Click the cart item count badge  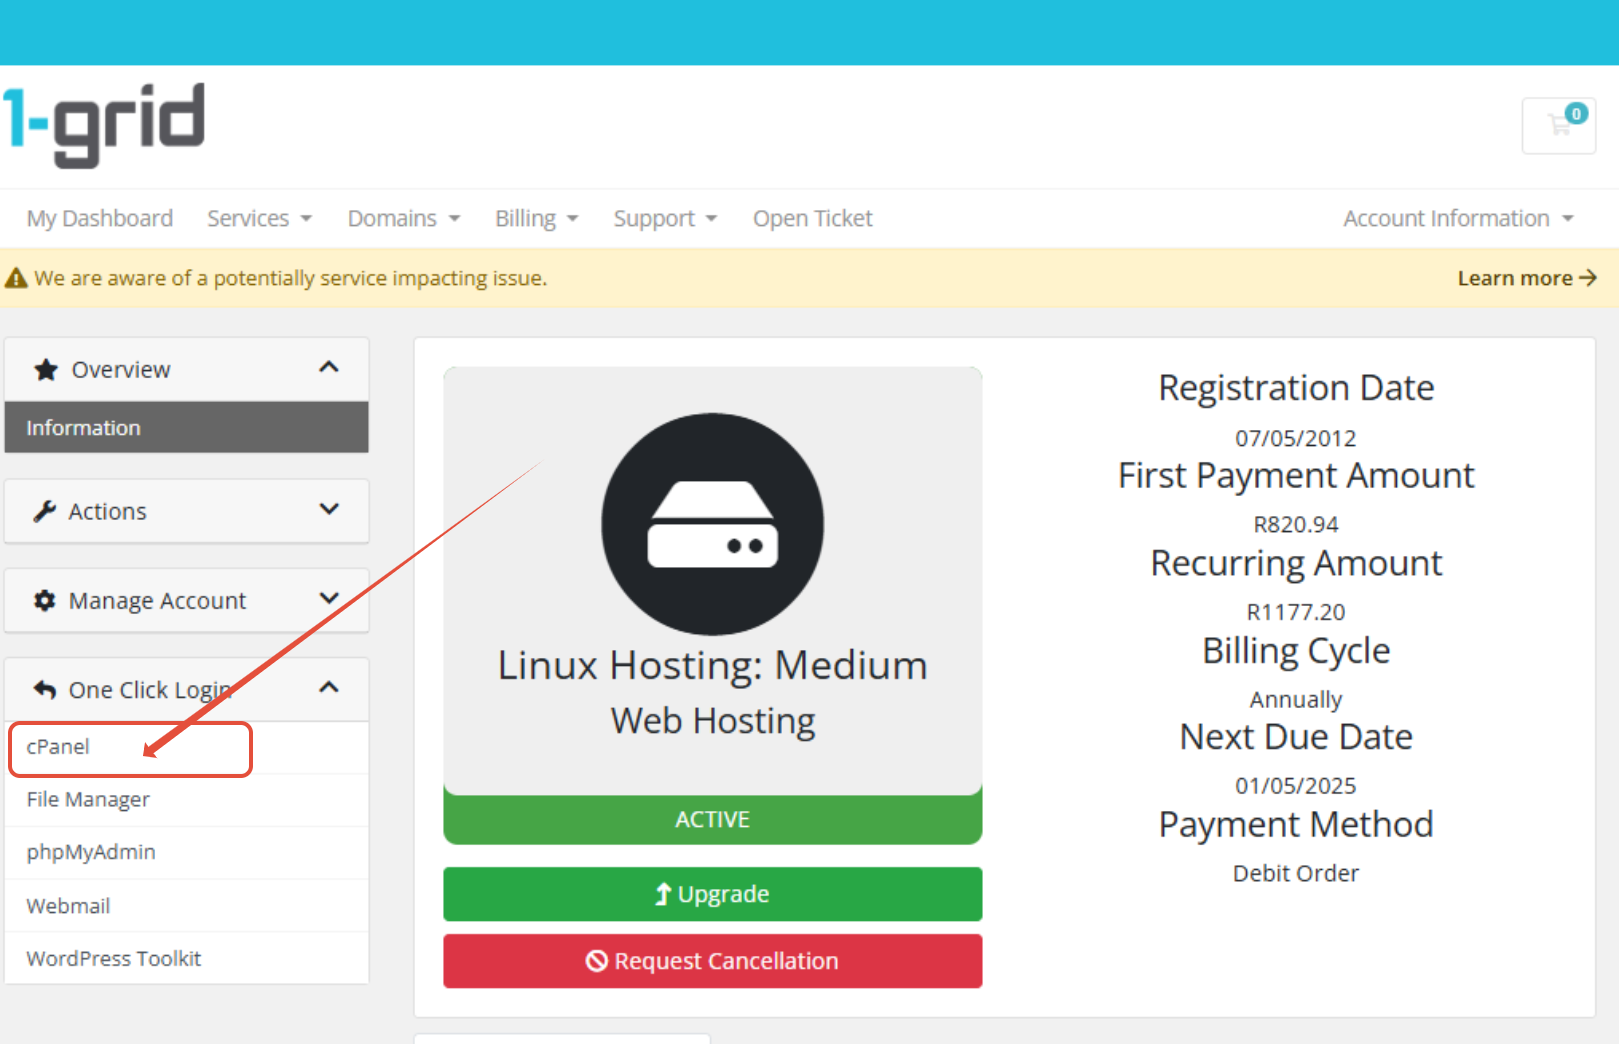pyautogui.click(x=1577, y=113)
